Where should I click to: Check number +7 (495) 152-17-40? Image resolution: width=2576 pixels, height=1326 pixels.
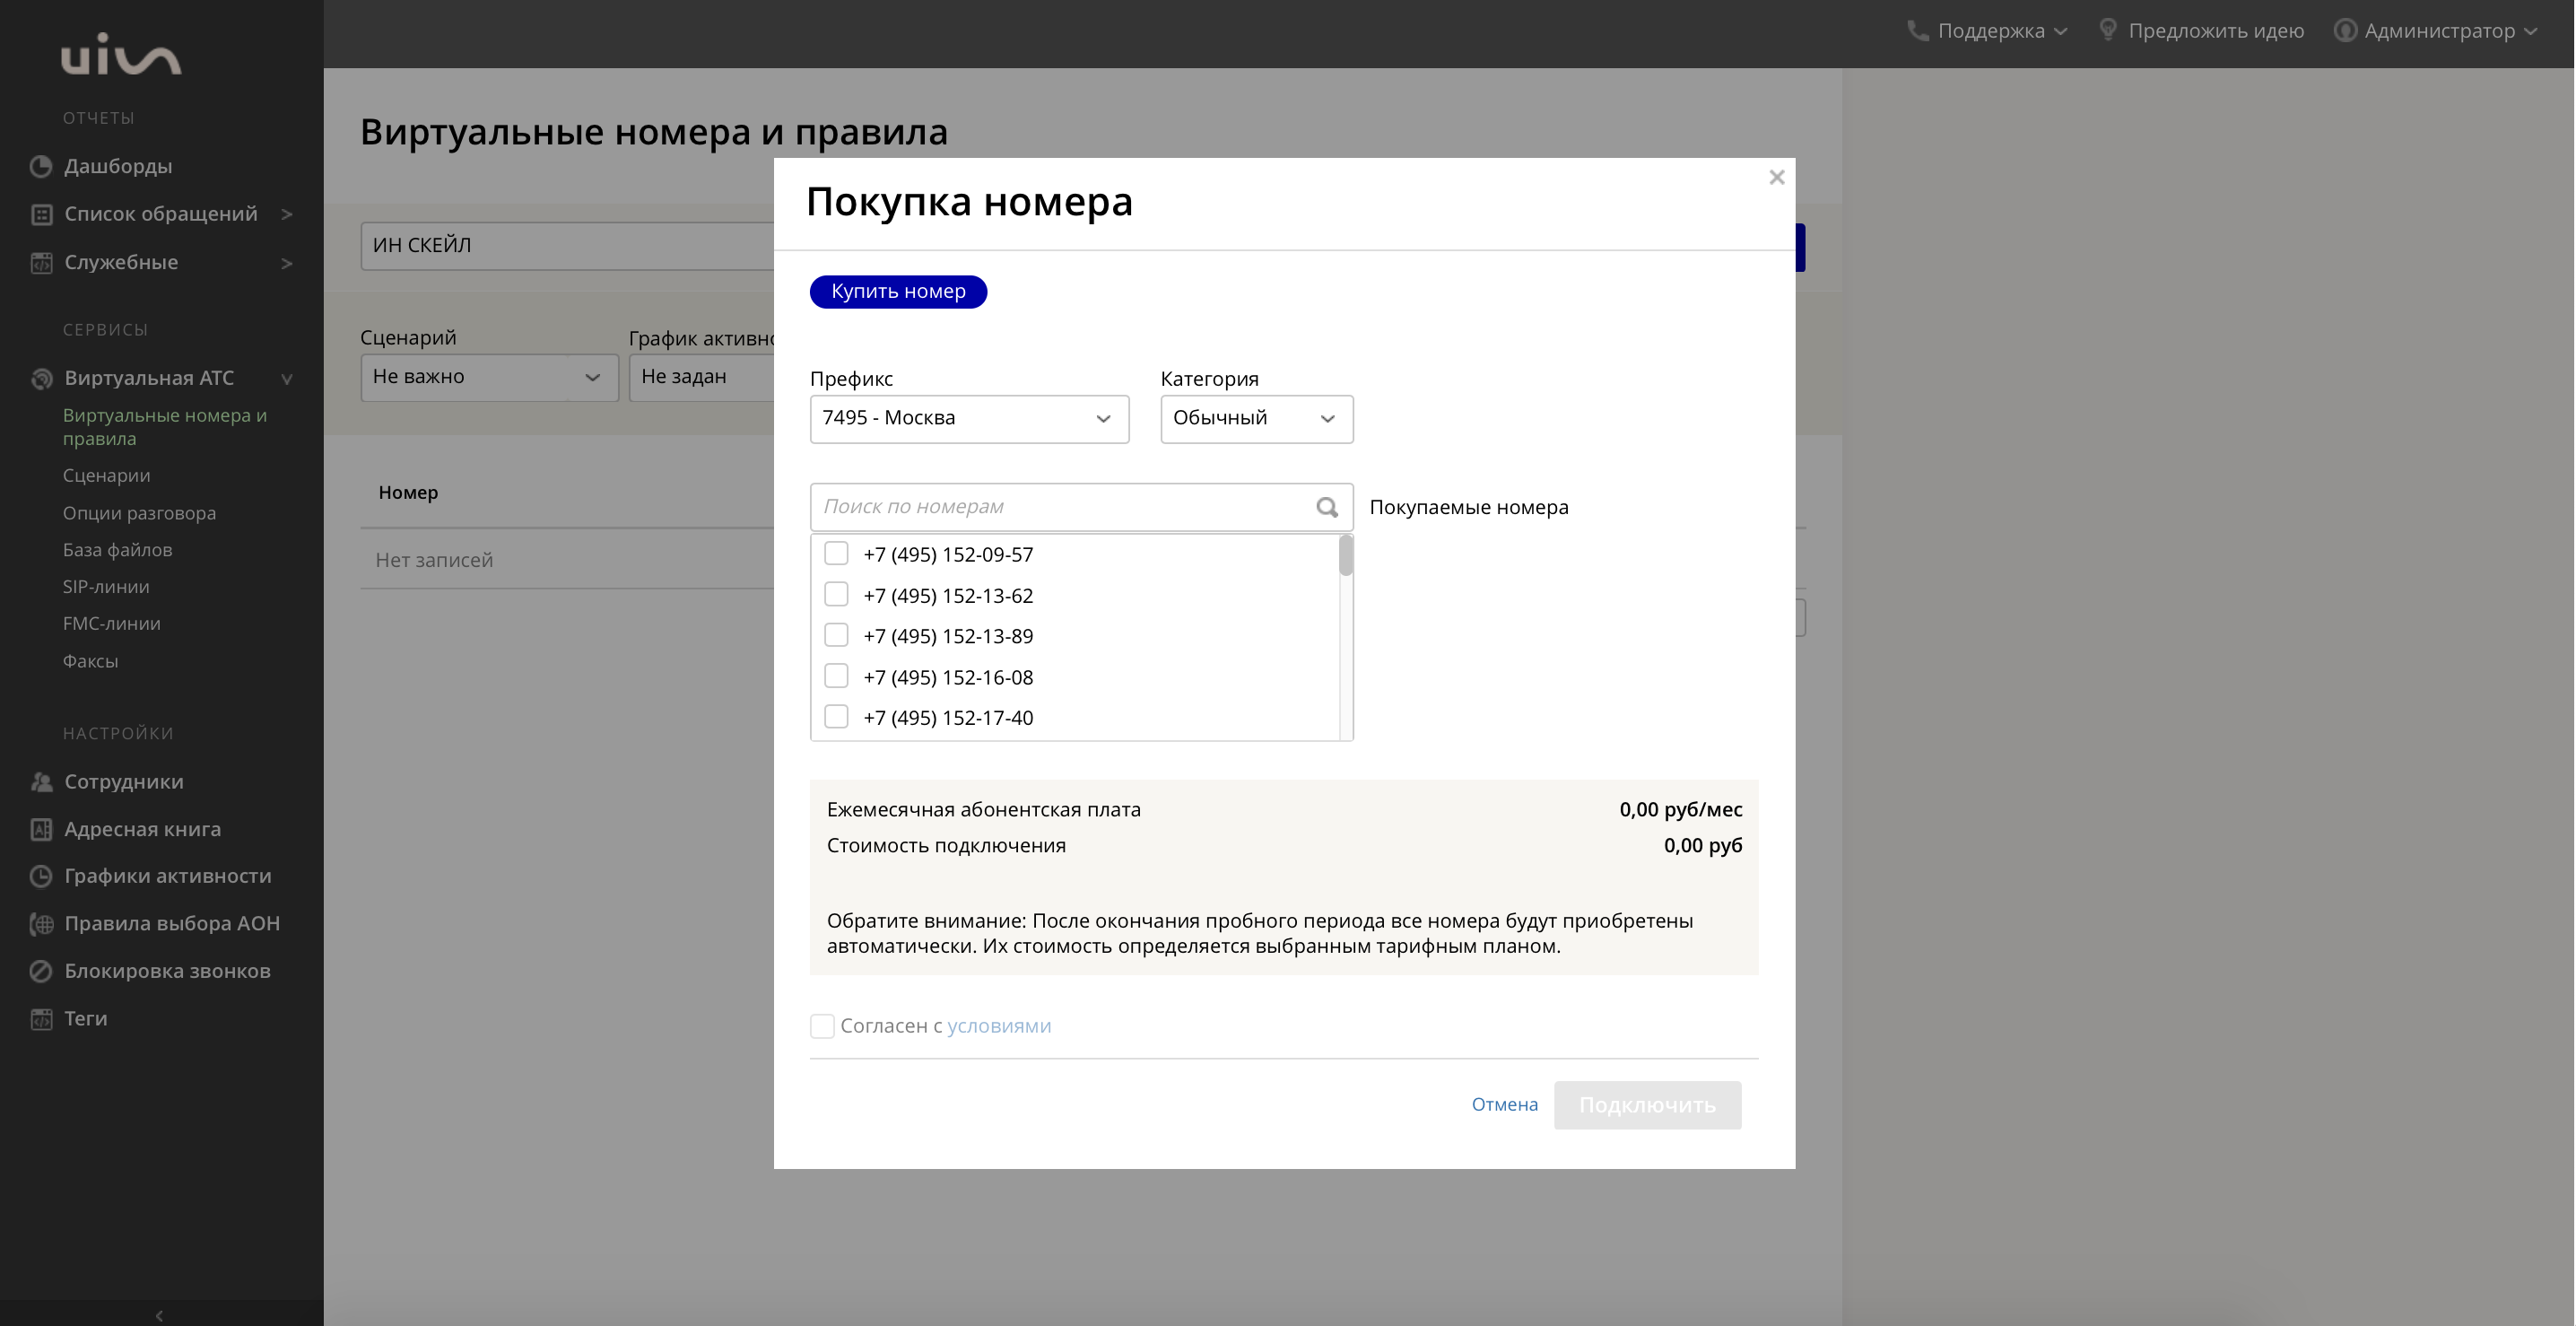click(836, 717)
